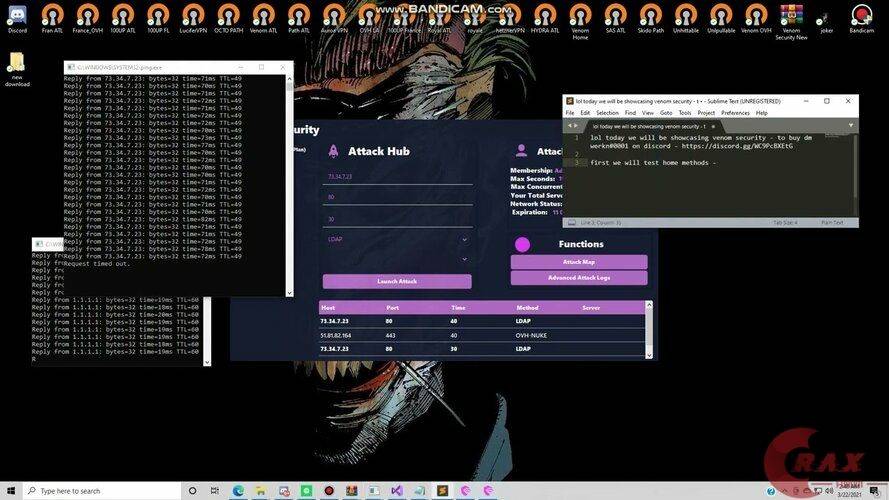Image resolution: width=889 pixels, height=500 pixels.
Task: Open the Find menu in Sublime Text
Action: coord(630,113)
